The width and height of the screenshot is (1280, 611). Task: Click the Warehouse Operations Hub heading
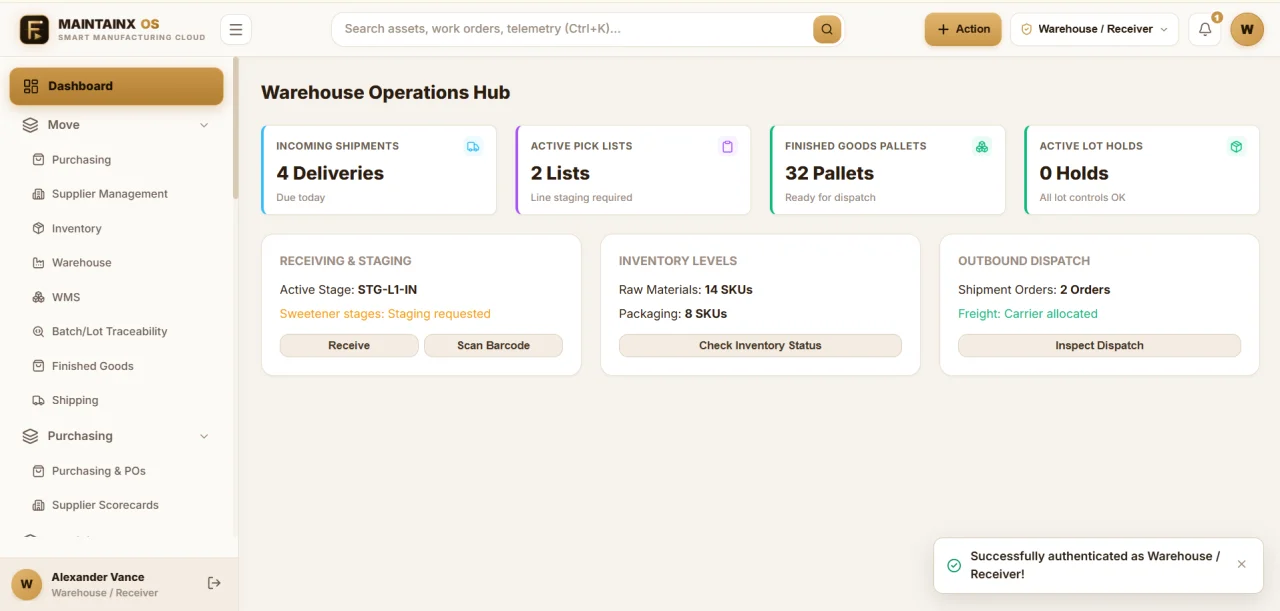pyautogui.click(x=386, y=93)
